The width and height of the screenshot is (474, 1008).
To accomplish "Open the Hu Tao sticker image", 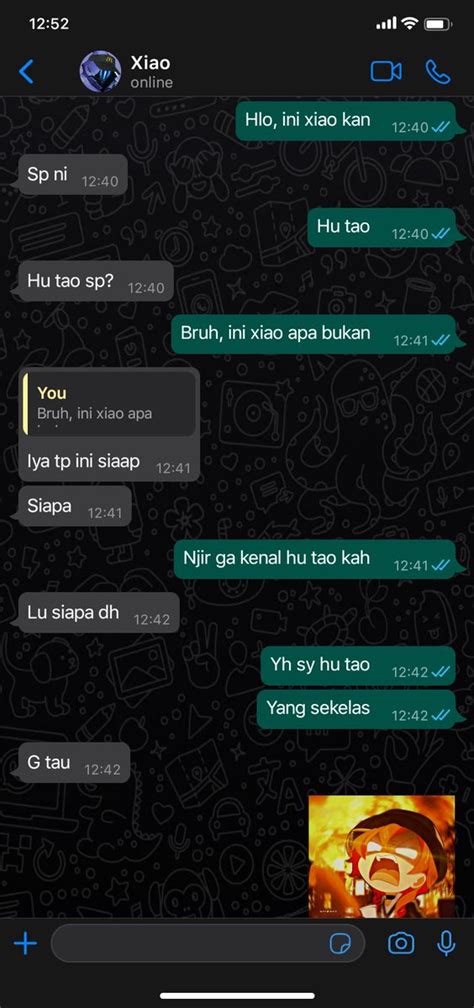I will (x=381, y=856).
